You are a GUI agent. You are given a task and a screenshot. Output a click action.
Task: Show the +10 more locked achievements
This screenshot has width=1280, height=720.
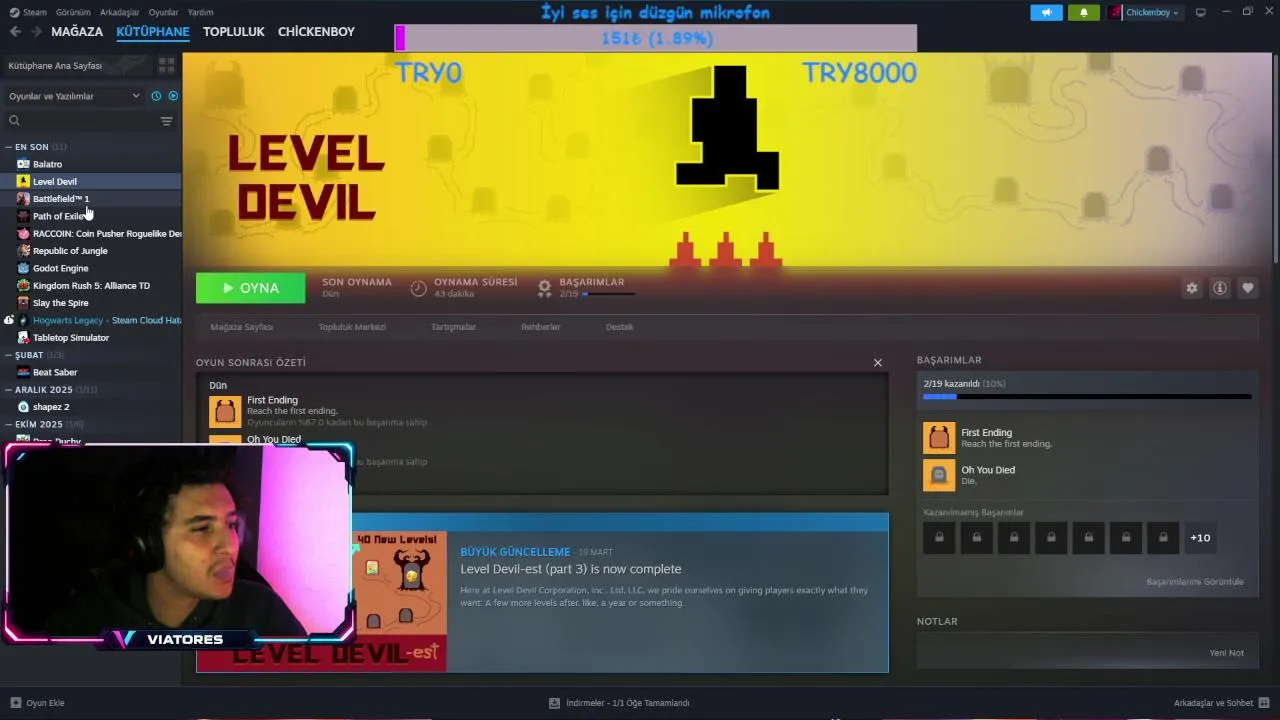tap(1200, 538)
